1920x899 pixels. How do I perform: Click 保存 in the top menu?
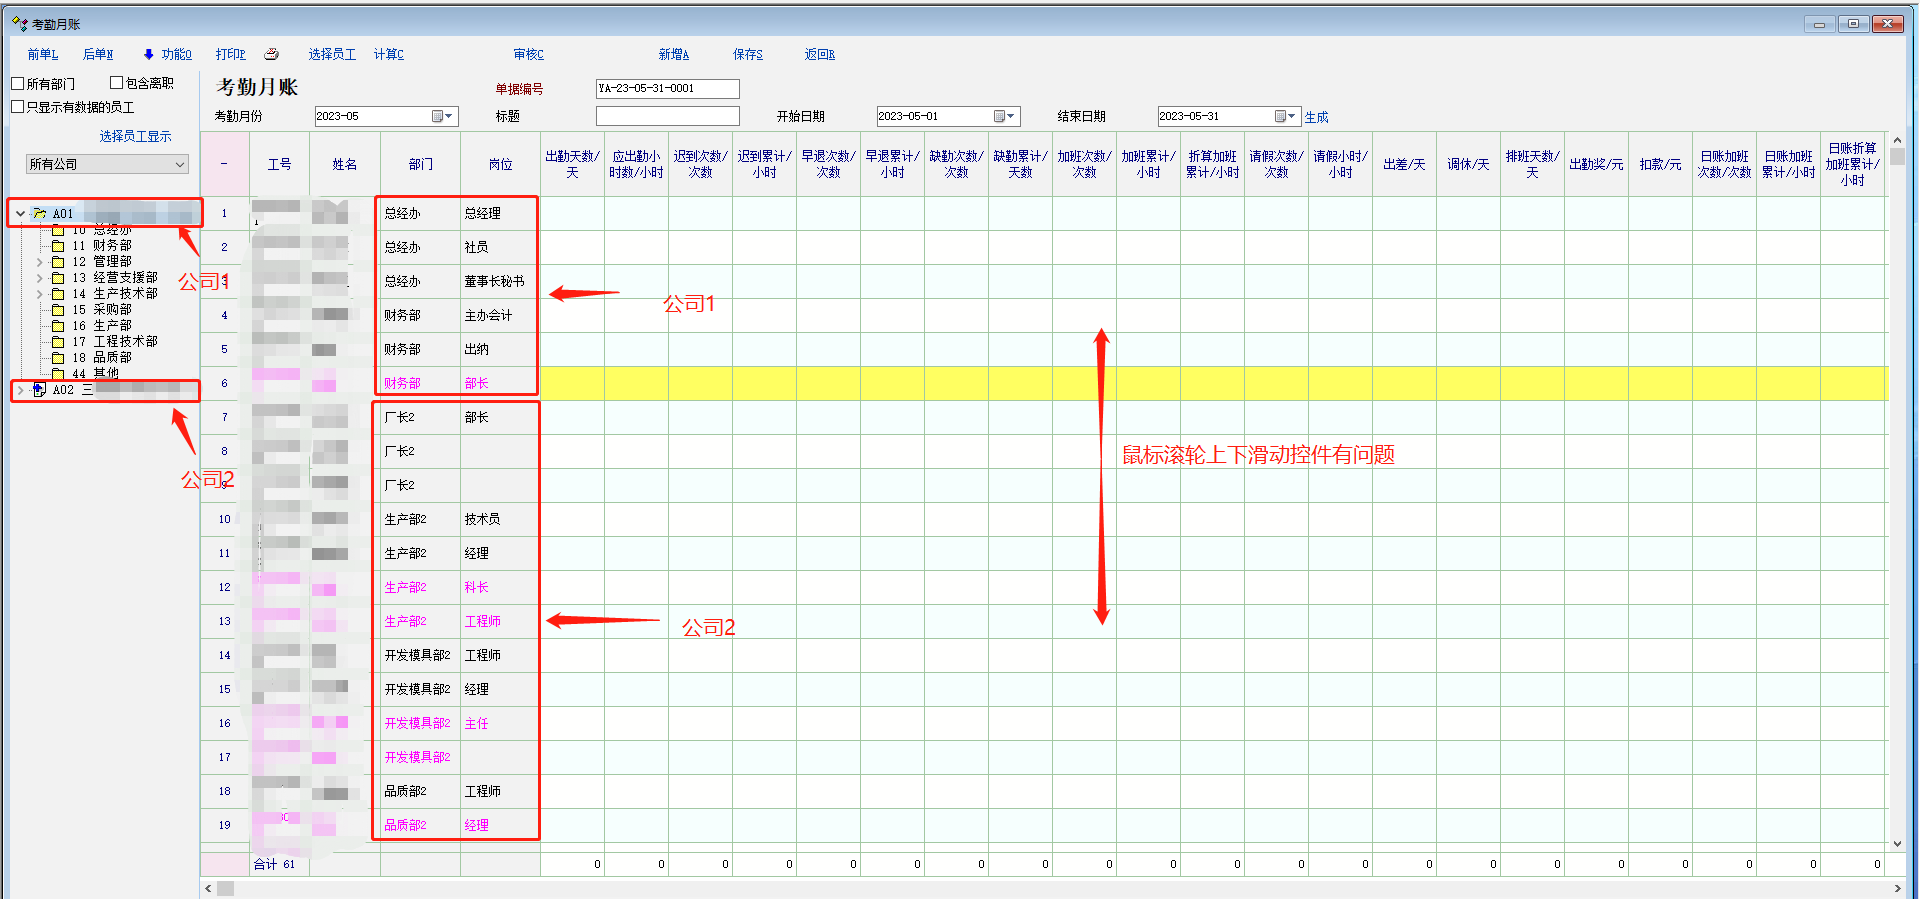click(747, 54)
